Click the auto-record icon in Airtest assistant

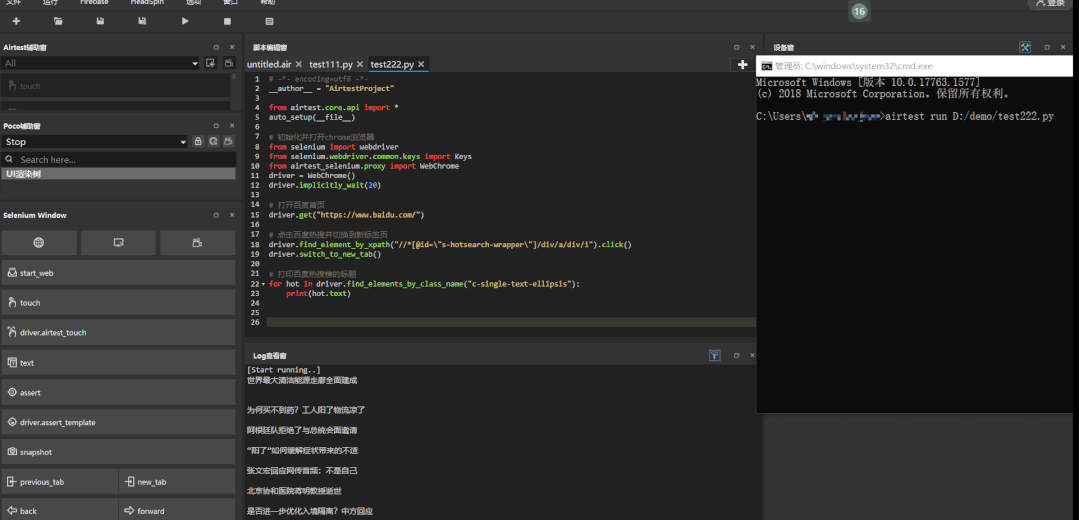pyautogui.click(x=211, y=63)
